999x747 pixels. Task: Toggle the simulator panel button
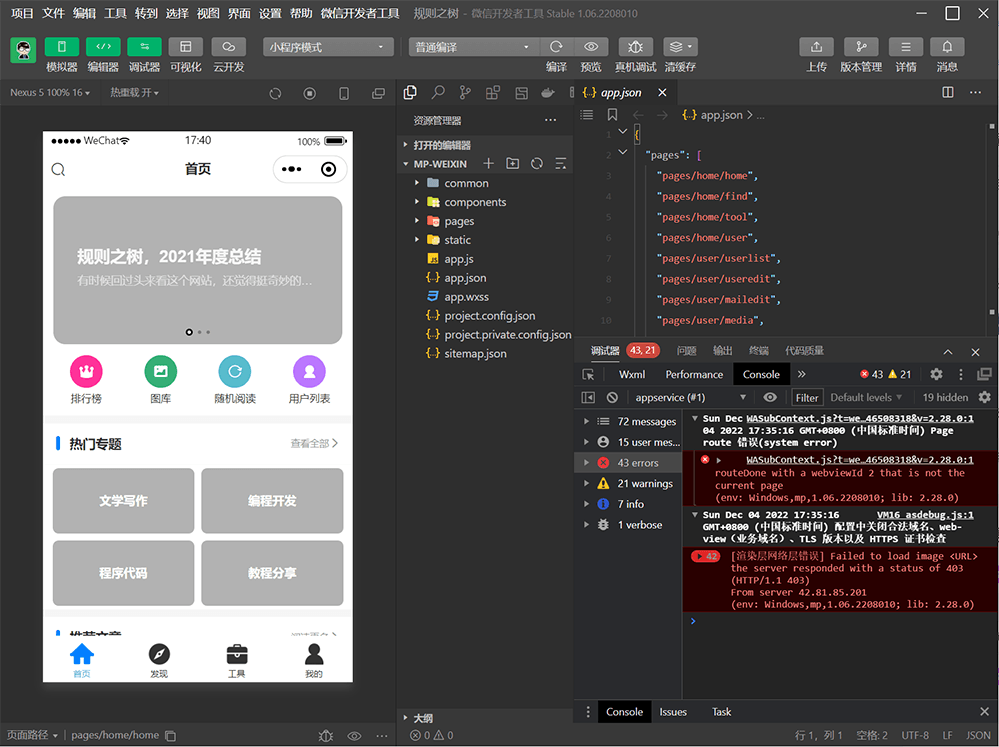pyautogui.click(x=62, y=47)
